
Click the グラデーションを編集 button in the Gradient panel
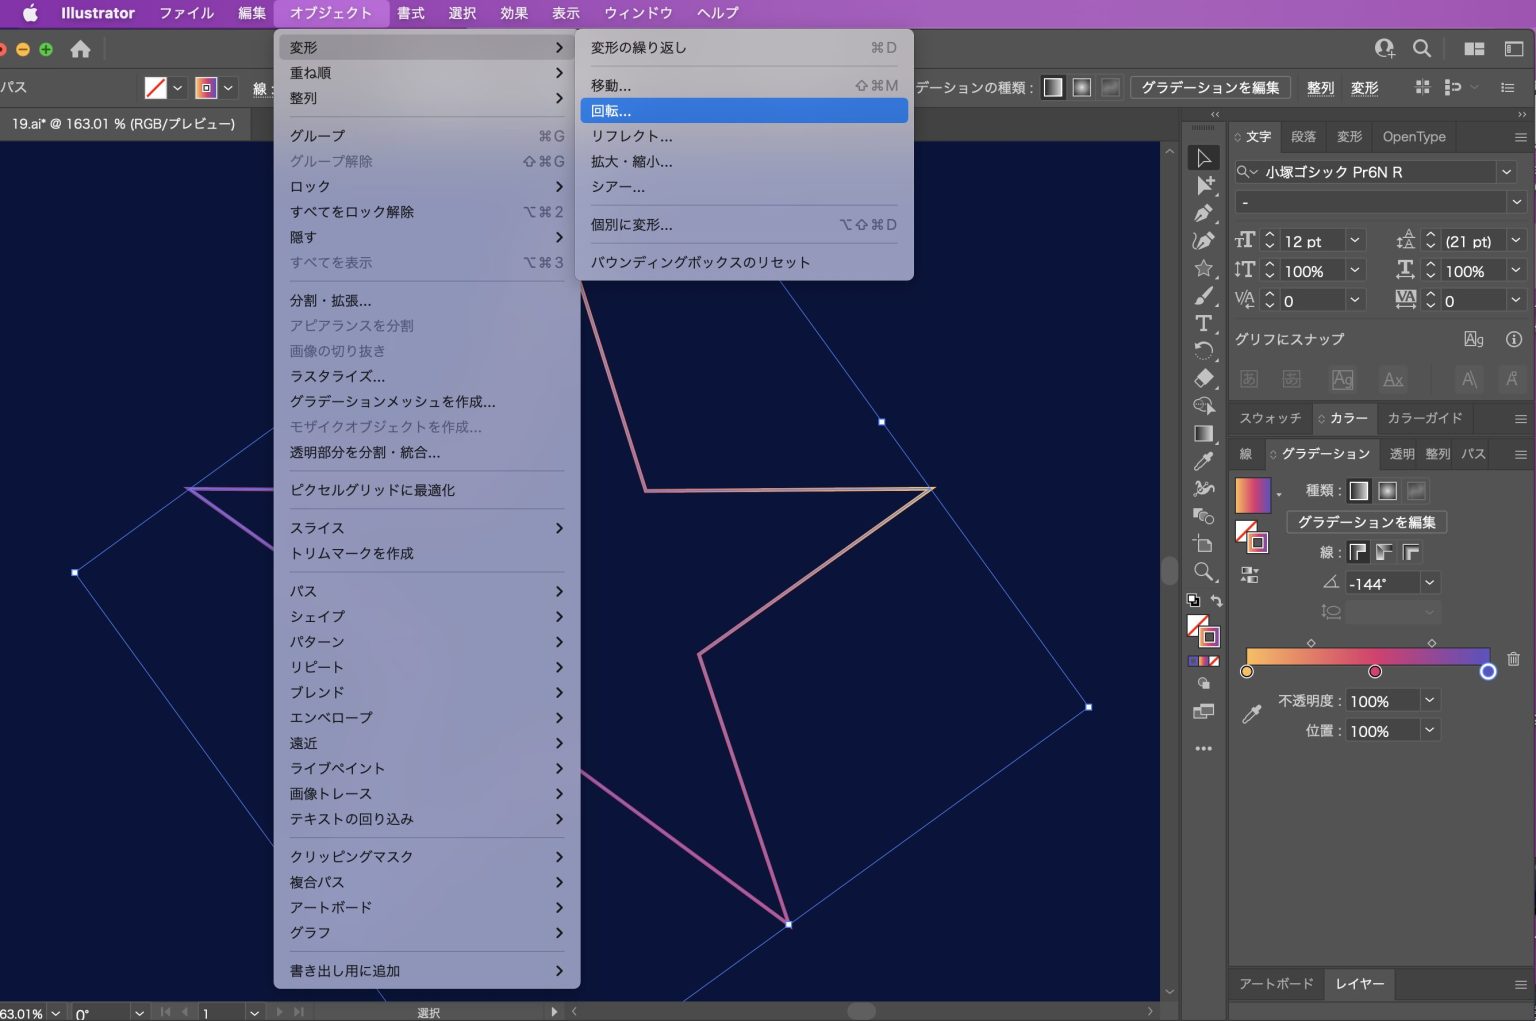(1366, 522)
